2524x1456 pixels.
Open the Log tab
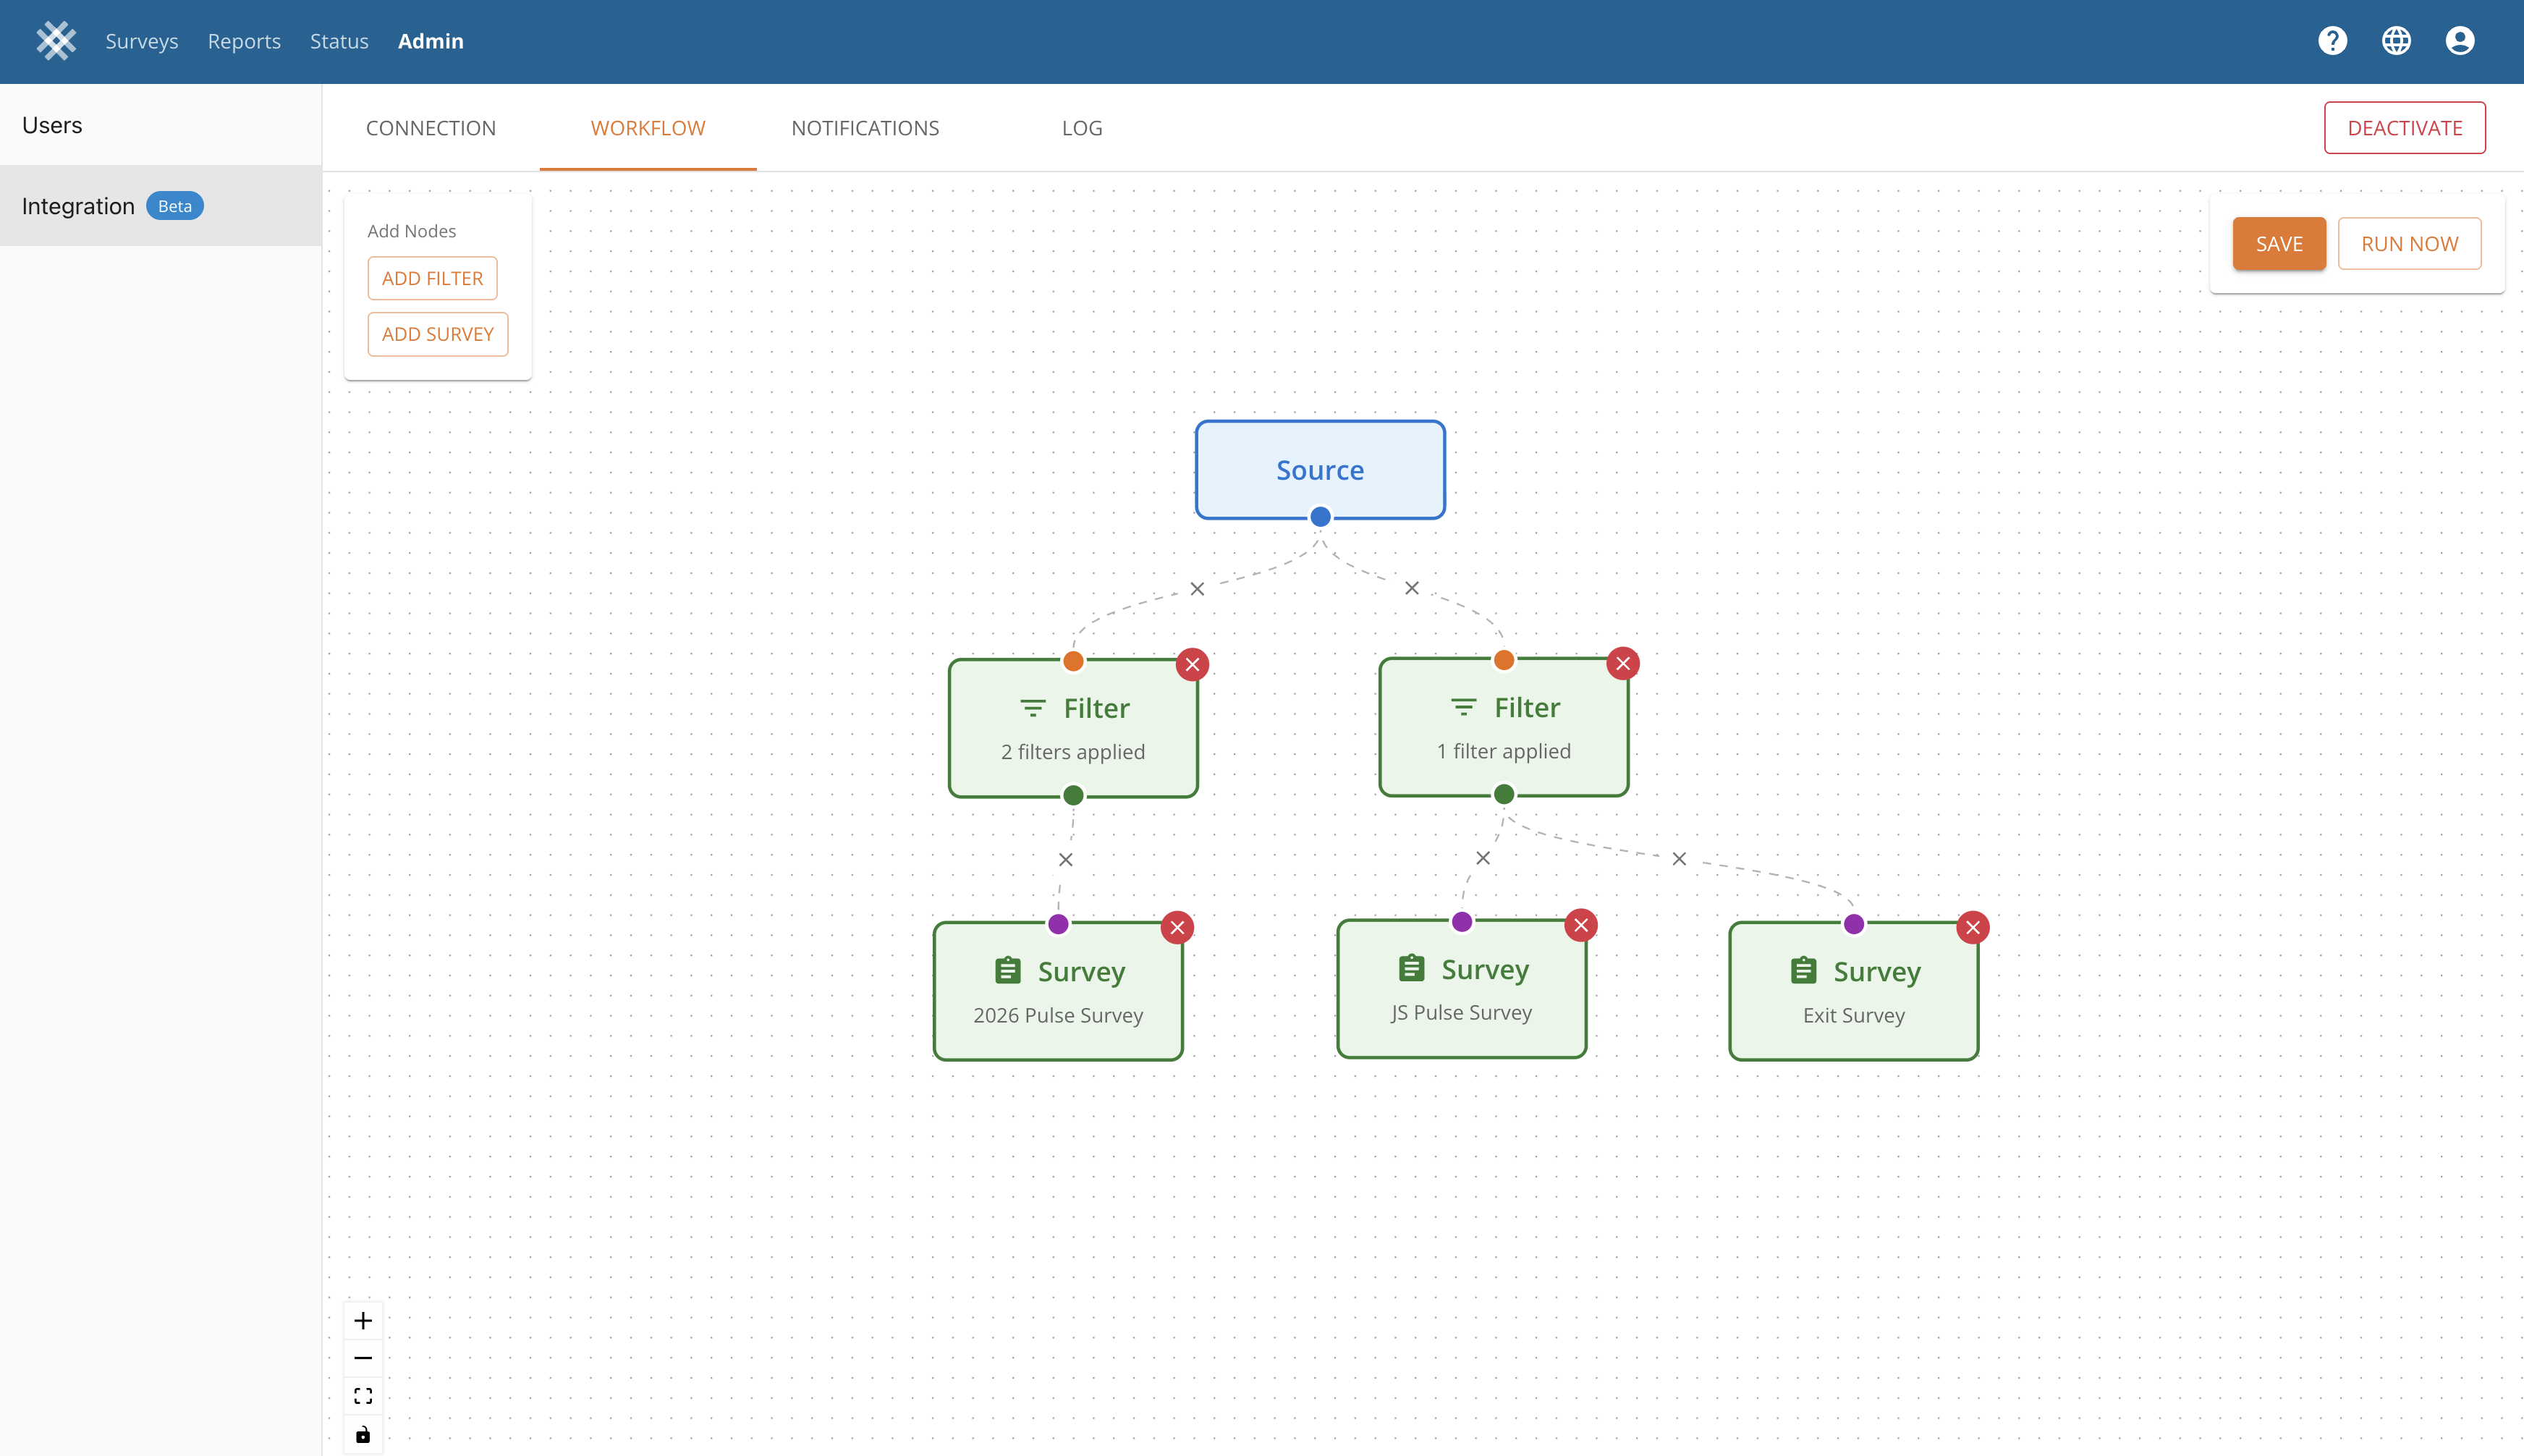(1081, 128)
